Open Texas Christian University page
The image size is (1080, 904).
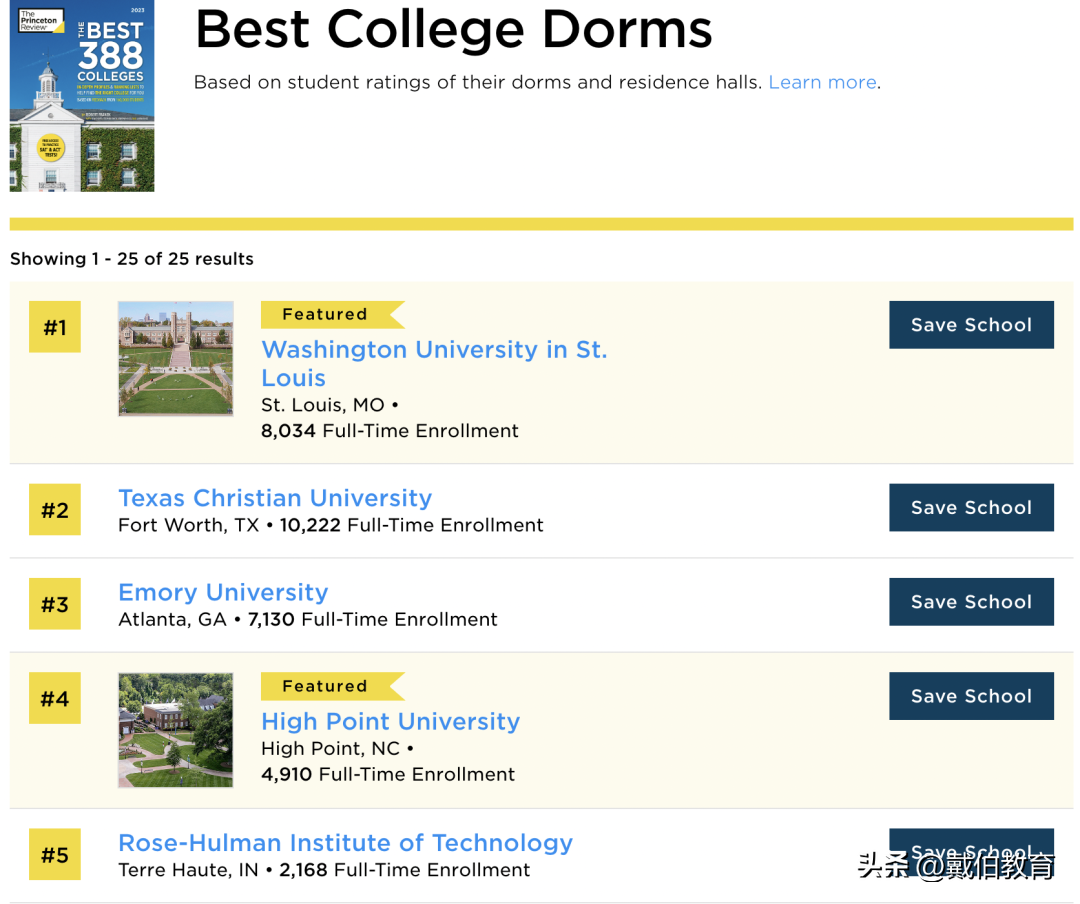275,498
